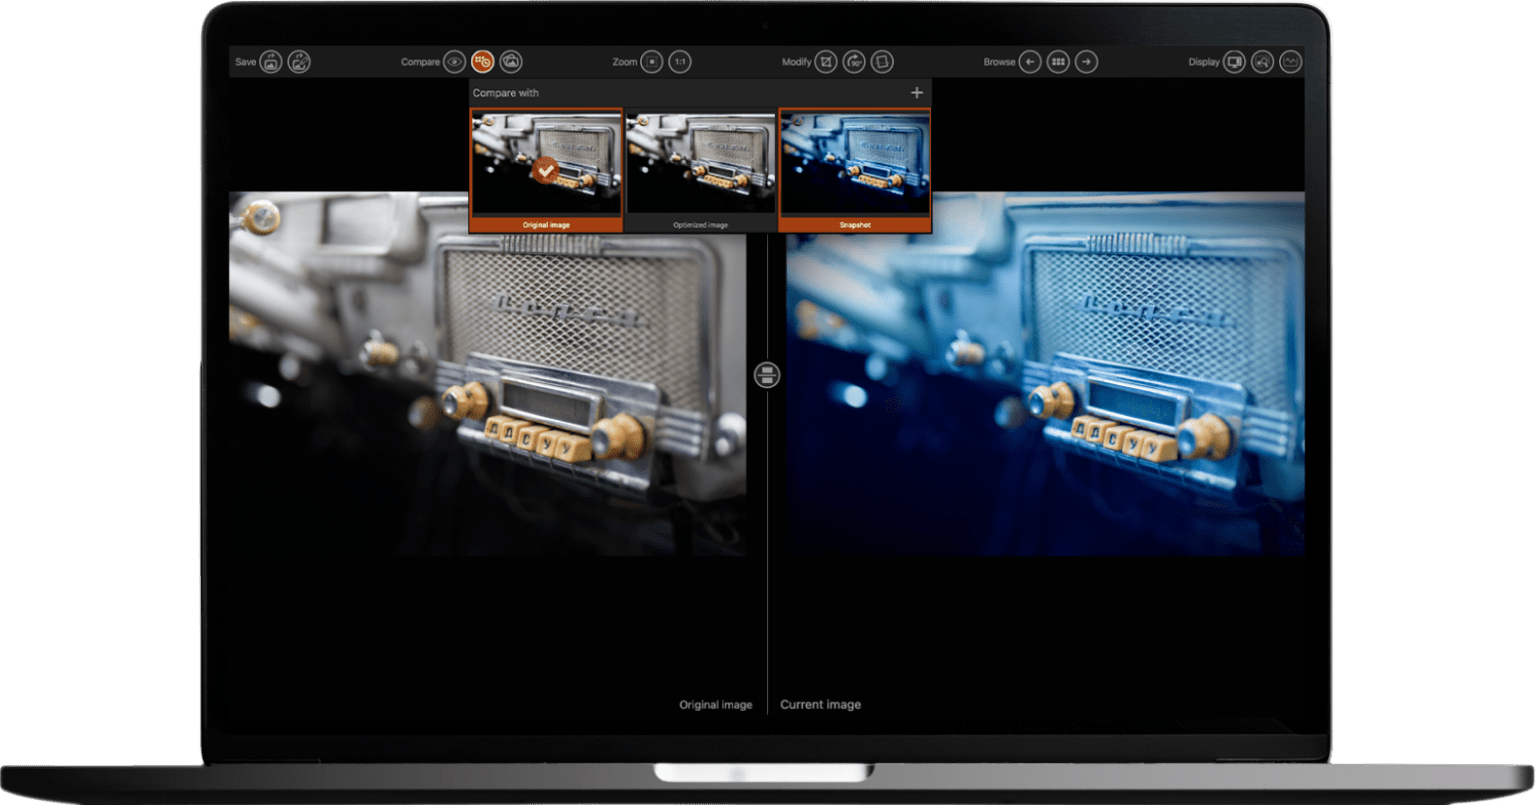Toggle the compare eye preview
1536x805 pixels.
coord(453,62)
